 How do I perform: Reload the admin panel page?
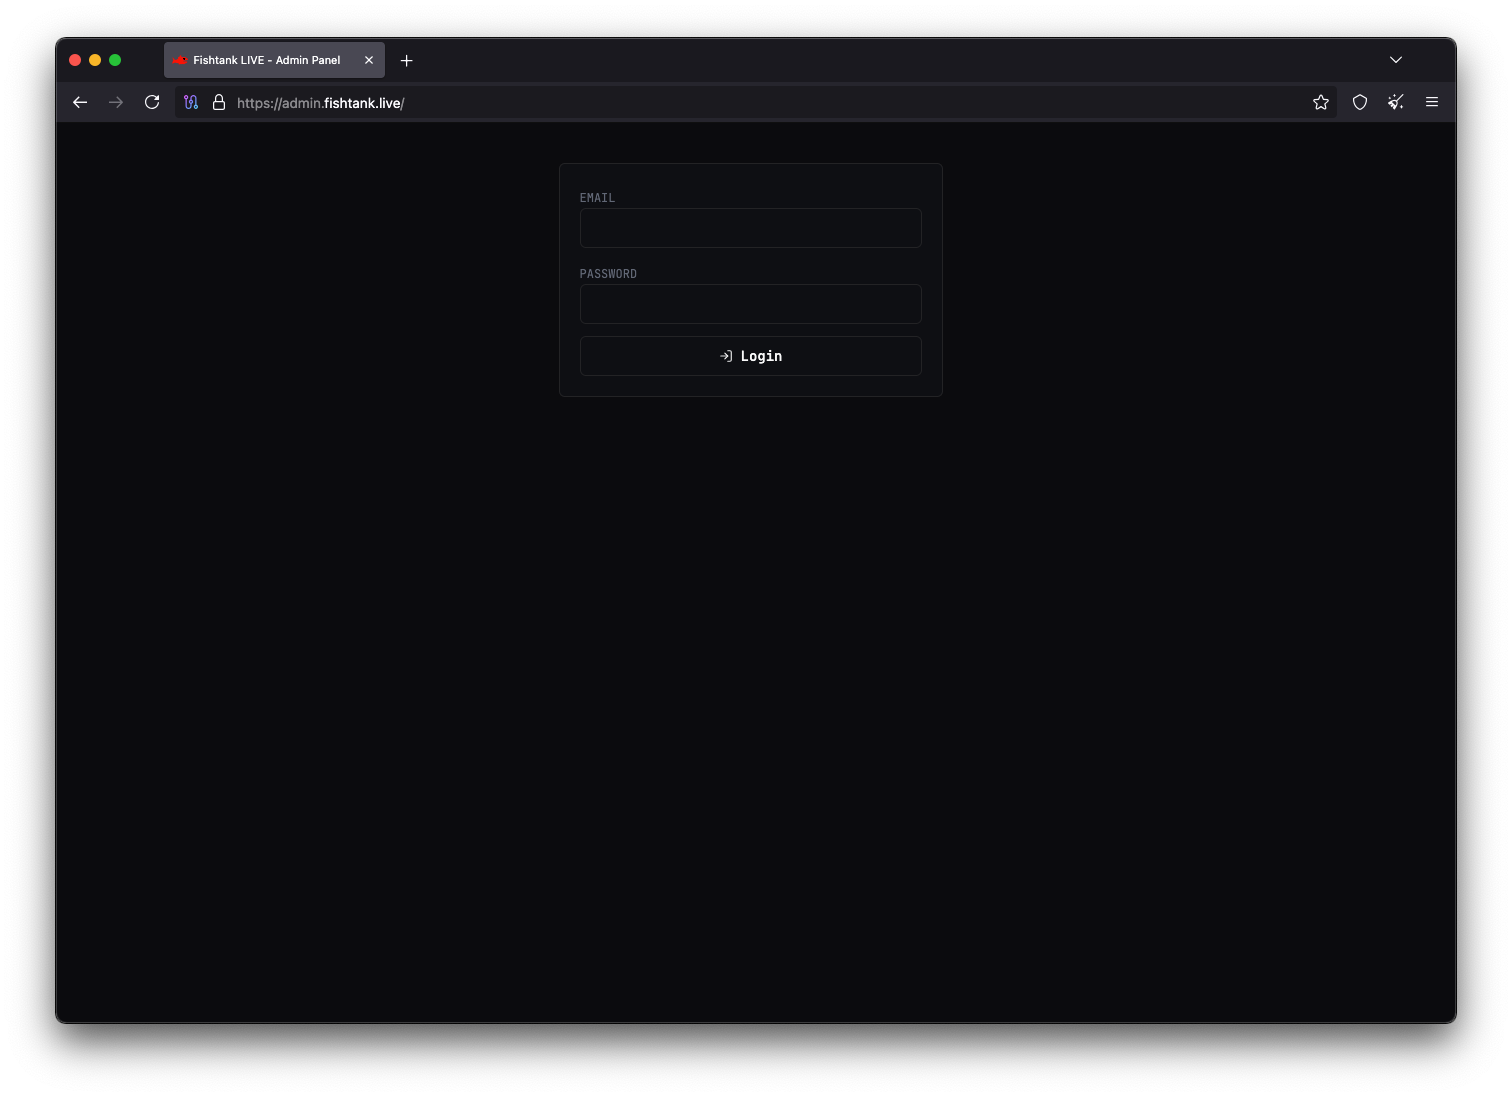pyautogui.click(x=152, y=102)
